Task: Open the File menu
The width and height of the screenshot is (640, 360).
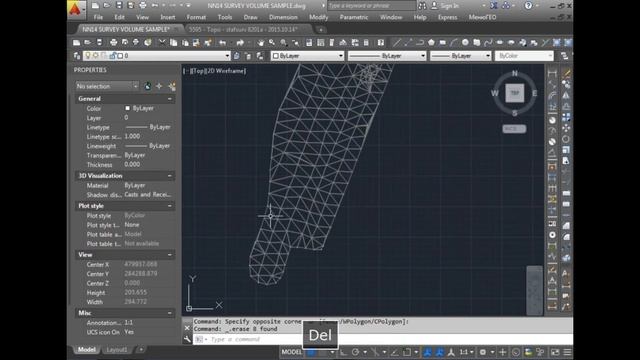Action: tap(98, 17)
